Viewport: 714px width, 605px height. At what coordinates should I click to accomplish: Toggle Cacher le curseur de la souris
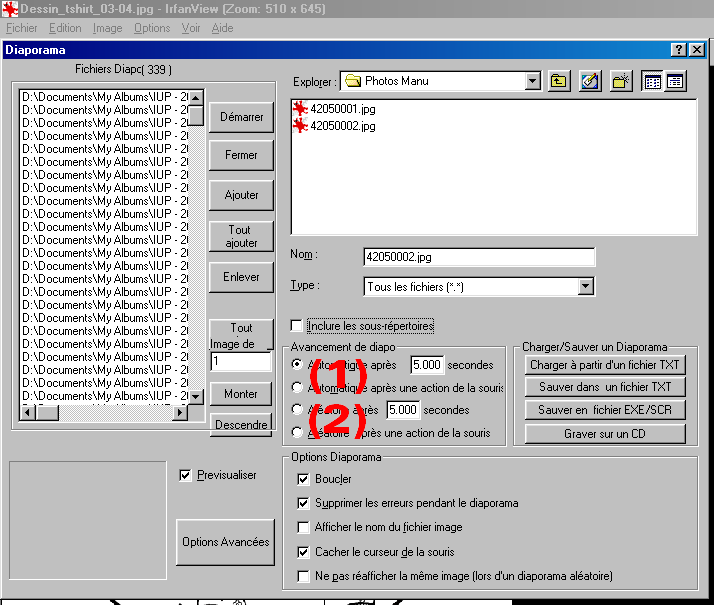[x=303, y=552]
